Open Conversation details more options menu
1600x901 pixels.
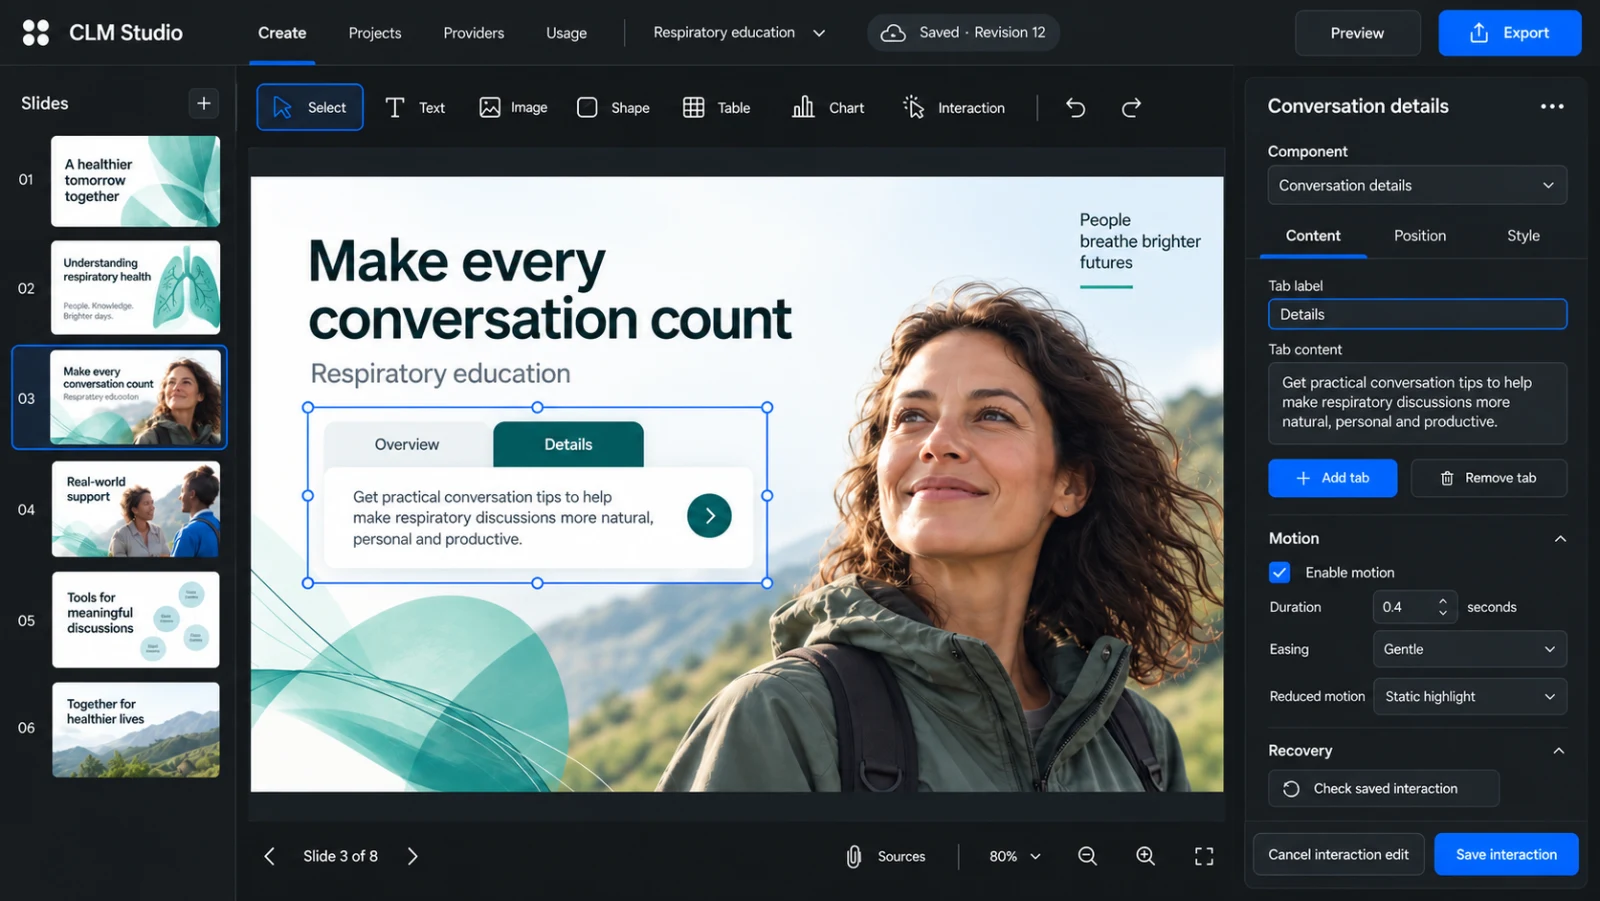click(x=1552, y=106)
